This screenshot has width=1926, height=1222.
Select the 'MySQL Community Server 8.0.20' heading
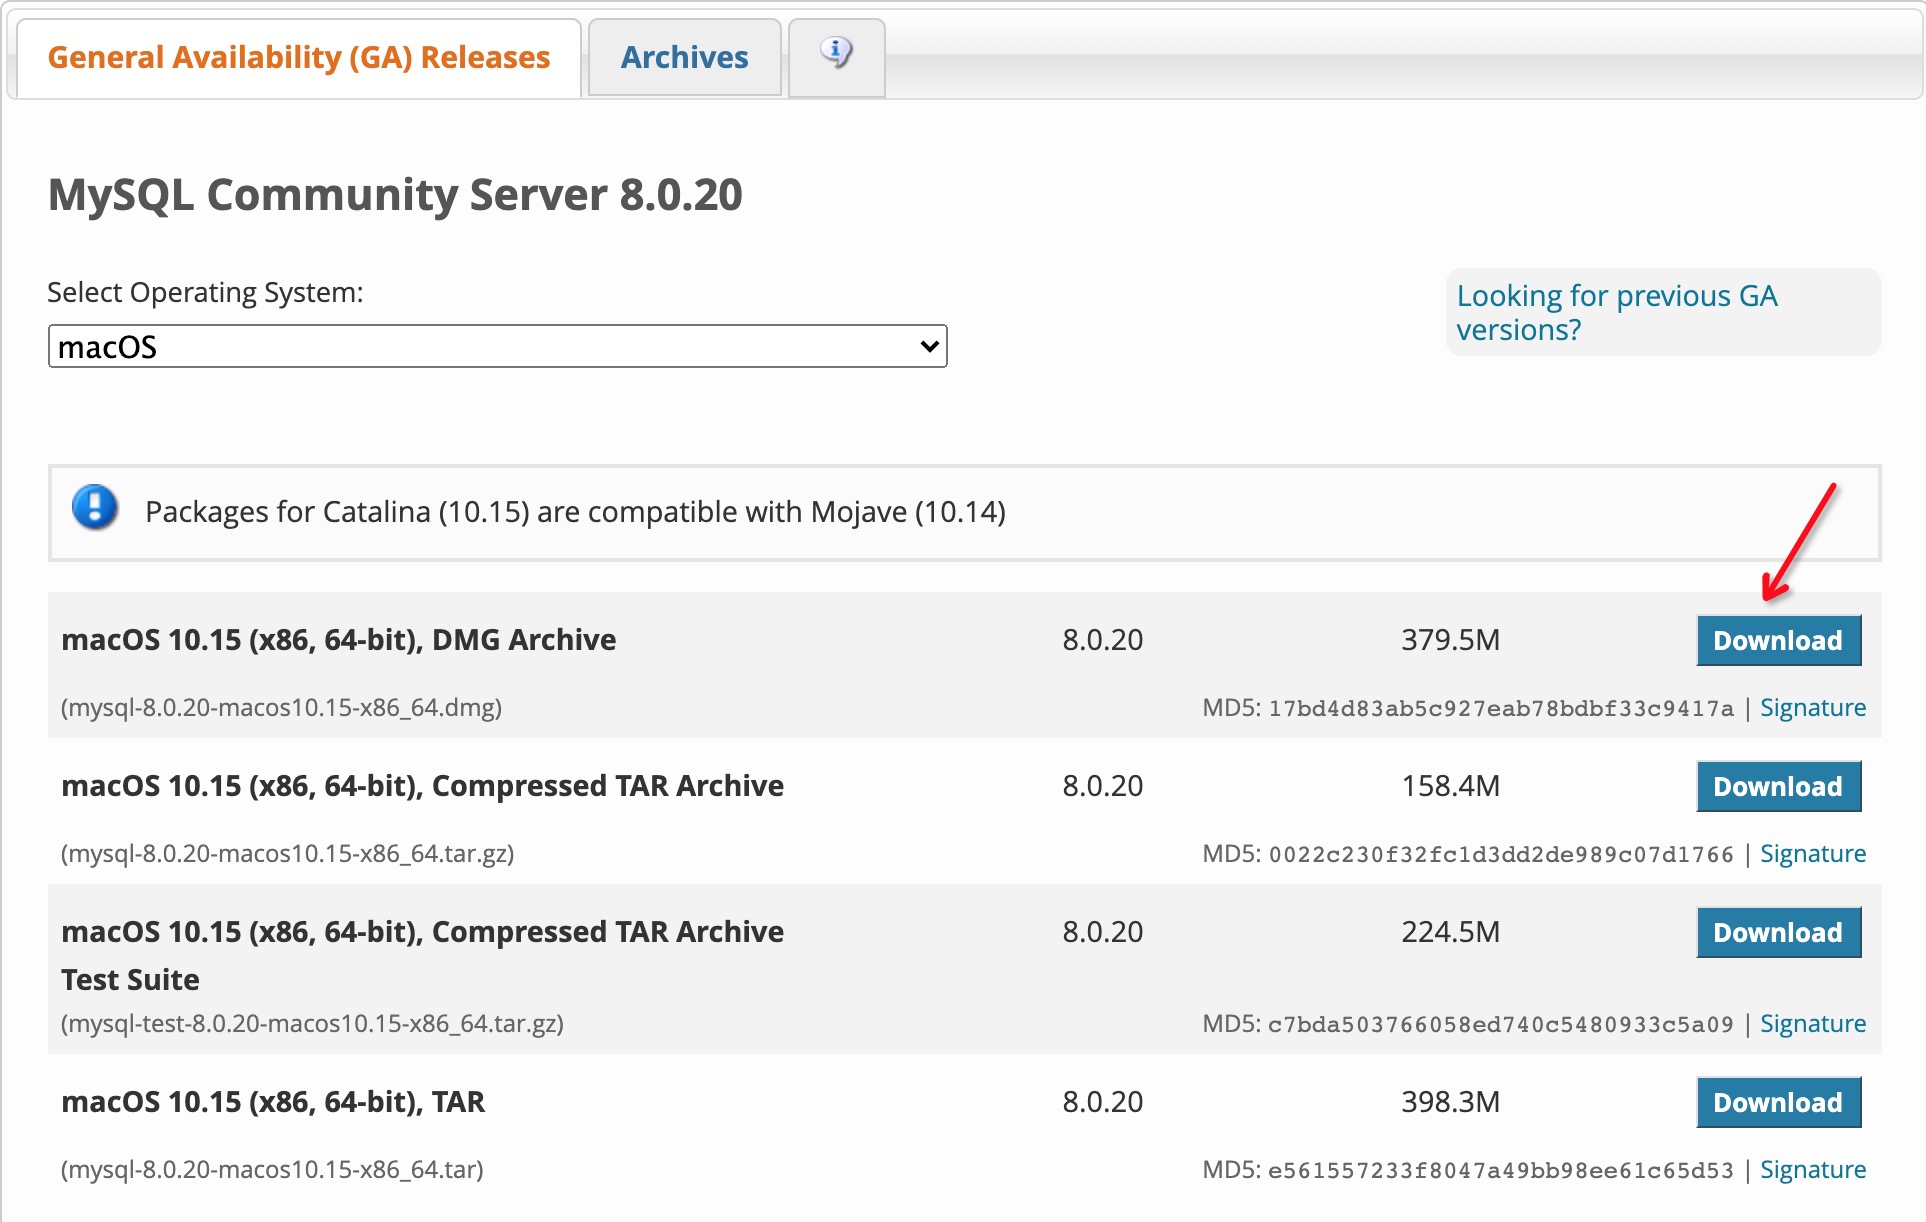pyautogui.click(x=395, y=194)
